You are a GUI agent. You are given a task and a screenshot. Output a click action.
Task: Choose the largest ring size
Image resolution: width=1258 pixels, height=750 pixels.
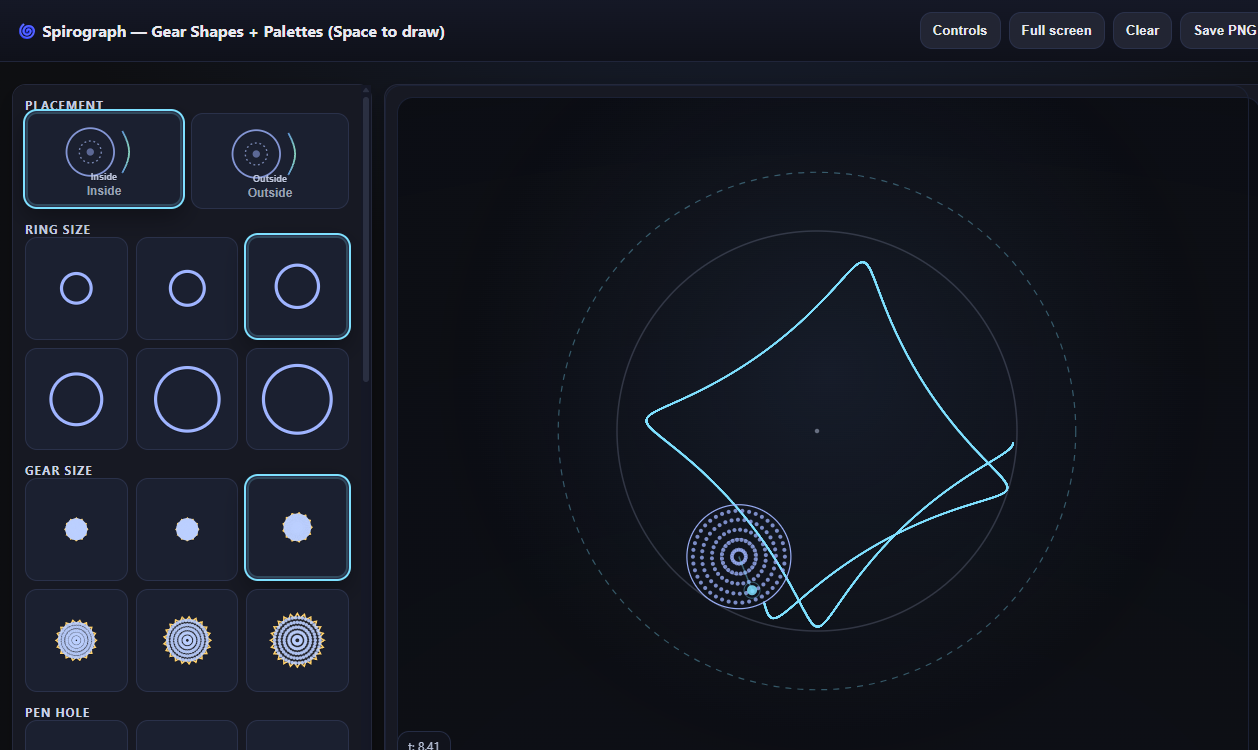click(x=297, y=399)
